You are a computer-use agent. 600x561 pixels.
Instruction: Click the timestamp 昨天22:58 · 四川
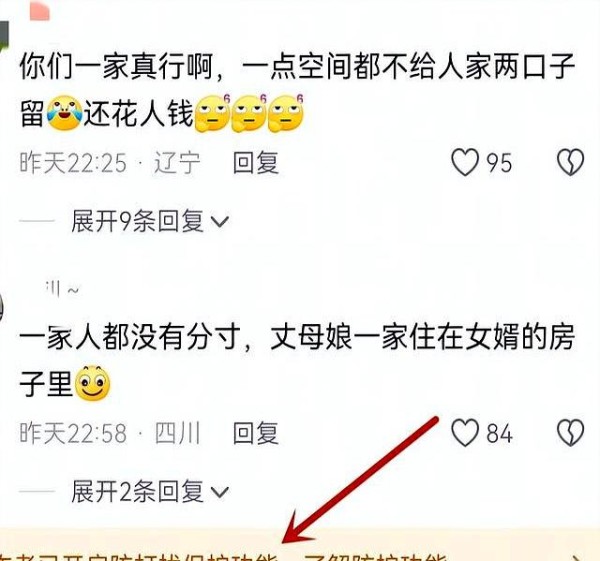tap(110, 433)
